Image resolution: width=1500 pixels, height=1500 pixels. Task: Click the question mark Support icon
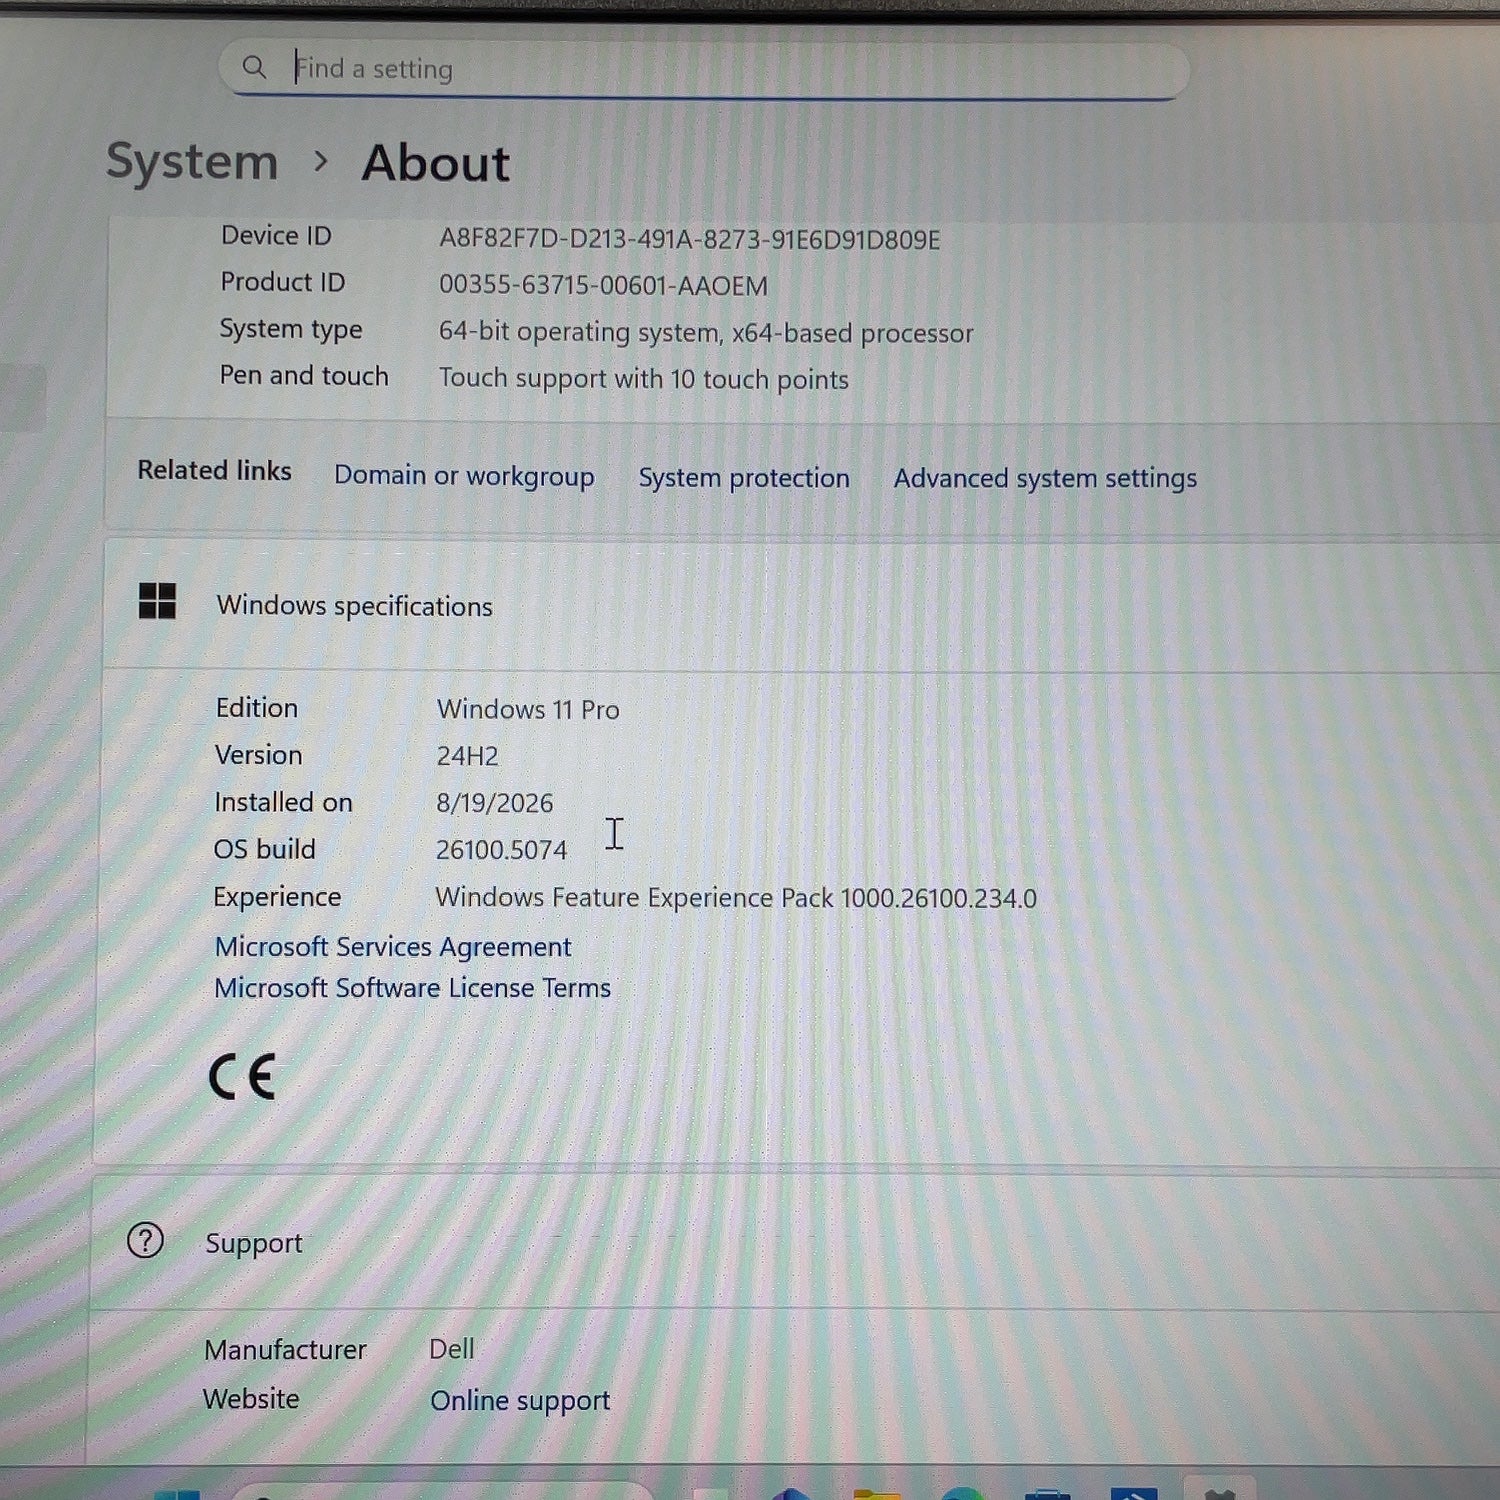point(146,1241)
